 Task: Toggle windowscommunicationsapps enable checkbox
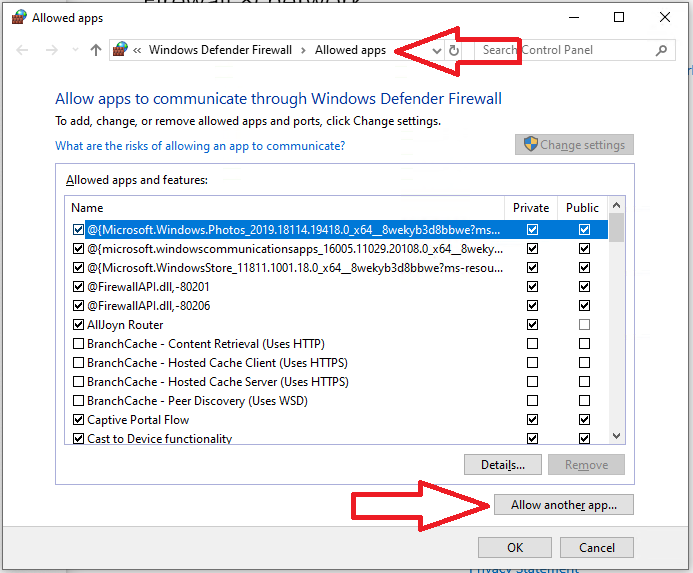click(78, 248)
